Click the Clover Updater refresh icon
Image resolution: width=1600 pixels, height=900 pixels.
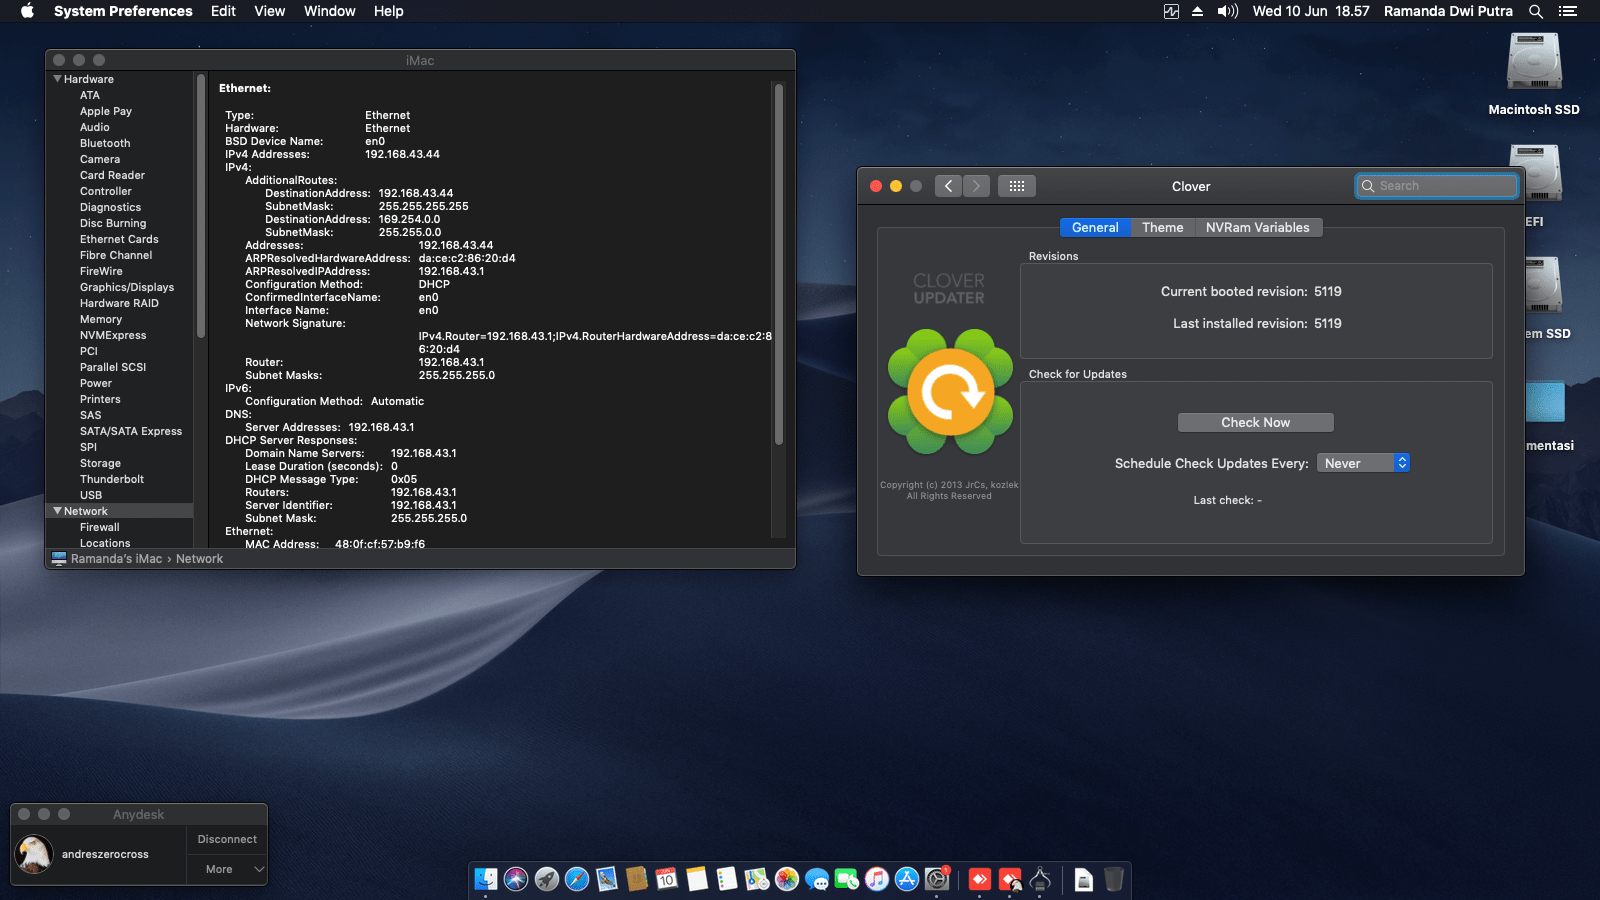(950, 391)
